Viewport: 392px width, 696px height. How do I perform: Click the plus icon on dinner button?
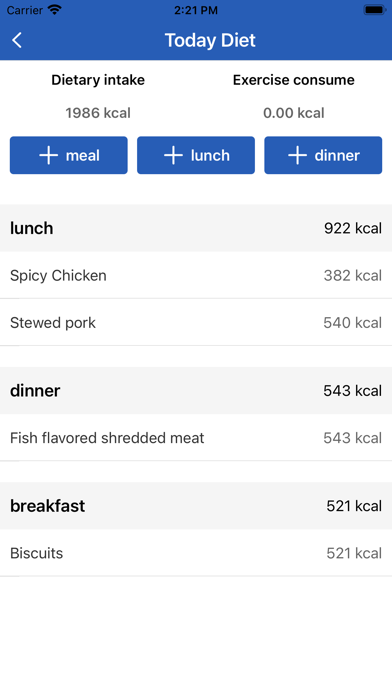tap(297, 155)
